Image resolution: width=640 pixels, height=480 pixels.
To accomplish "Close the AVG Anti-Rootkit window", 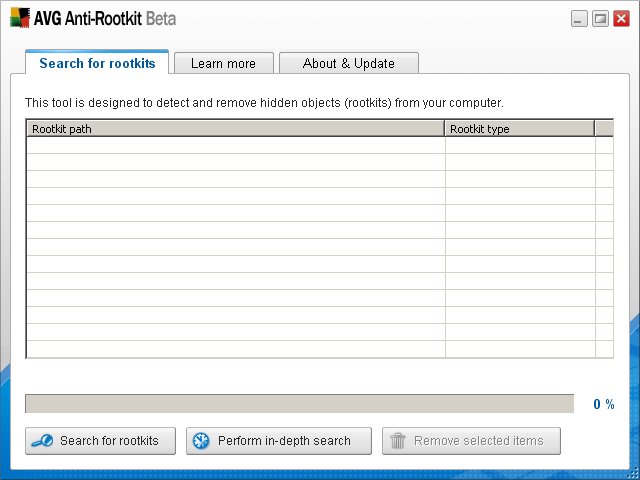I will coord(621,19).
